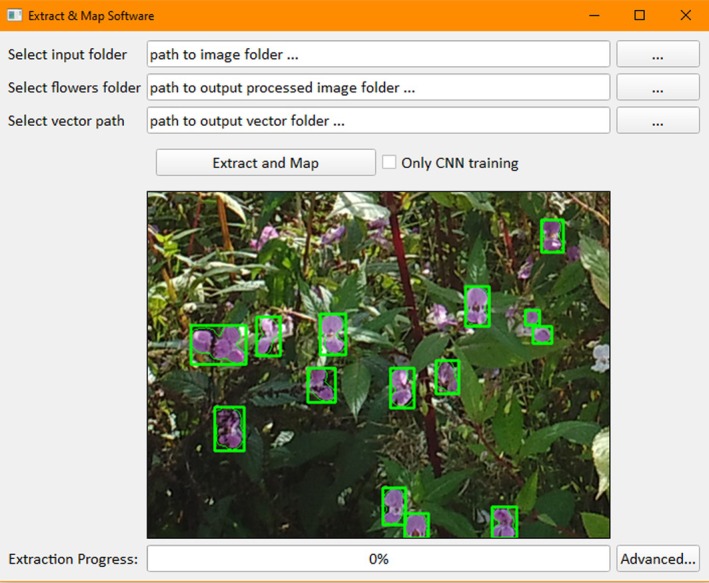The image size is (709, 583).
Task: Click the dark purple flower box at lower left
Action: coord(230,429)
